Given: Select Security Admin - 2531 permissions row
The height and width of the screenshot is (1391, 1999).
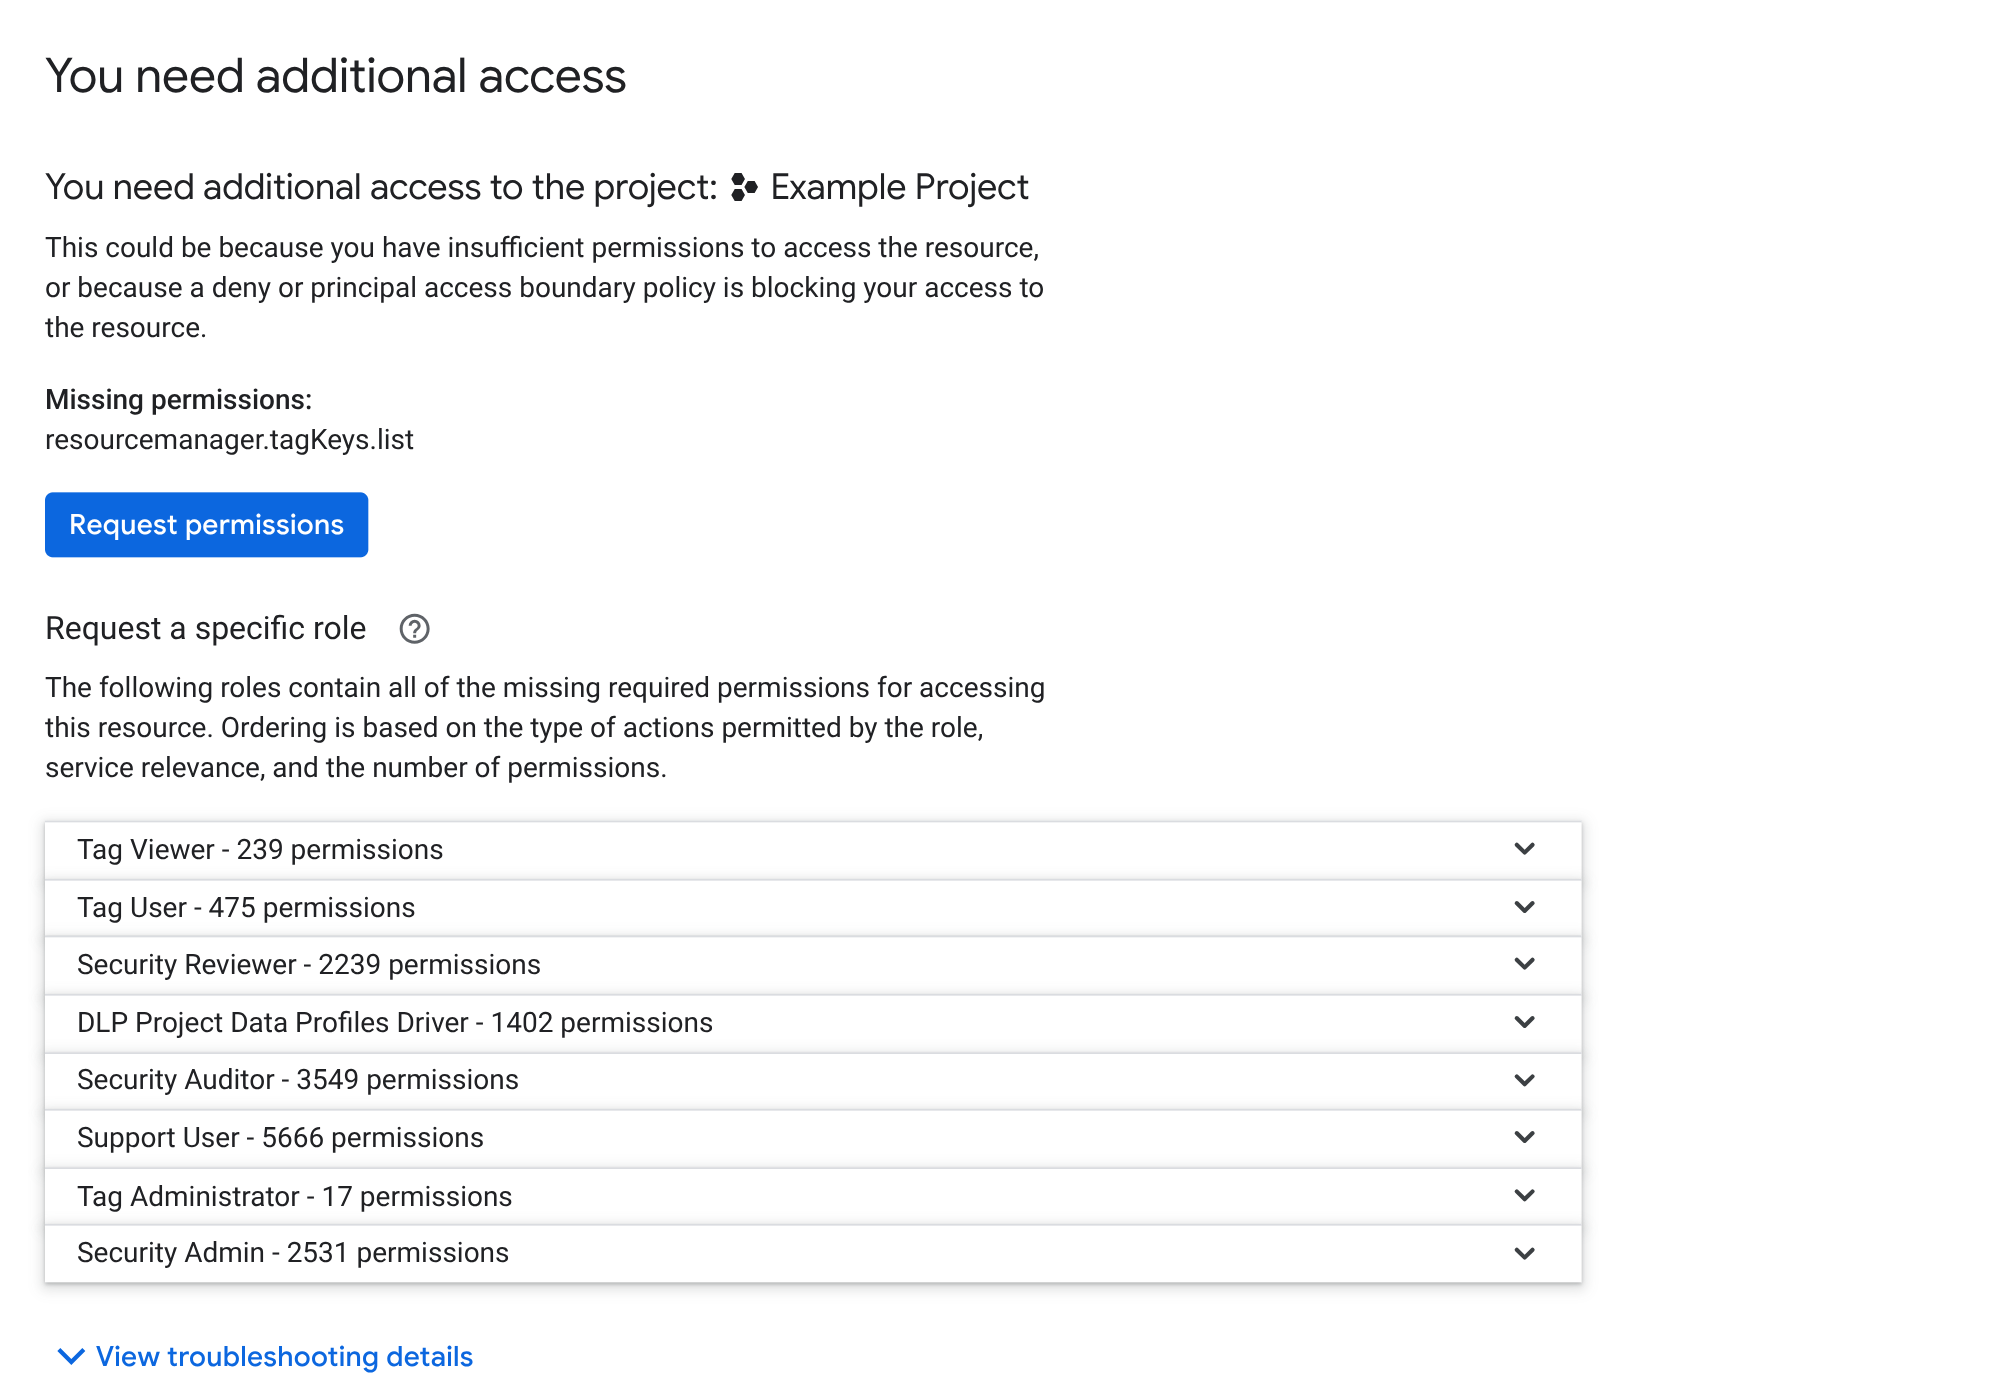Looking at the screenshot, I should (293, 1253).
